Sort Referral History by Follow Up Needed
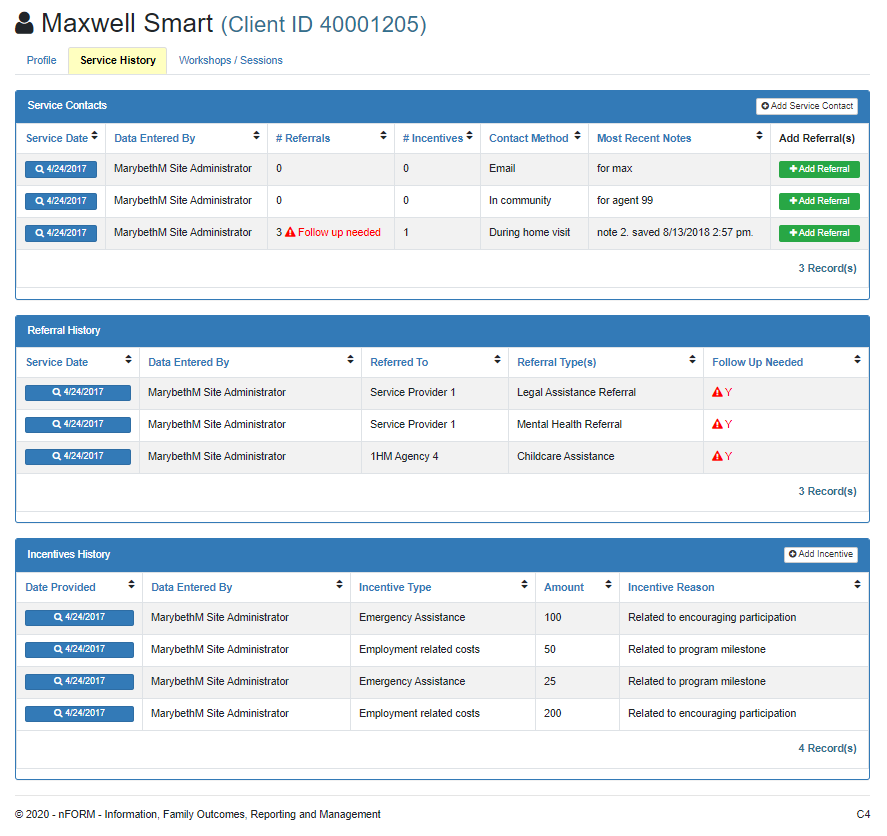 (x=857, y=360)
